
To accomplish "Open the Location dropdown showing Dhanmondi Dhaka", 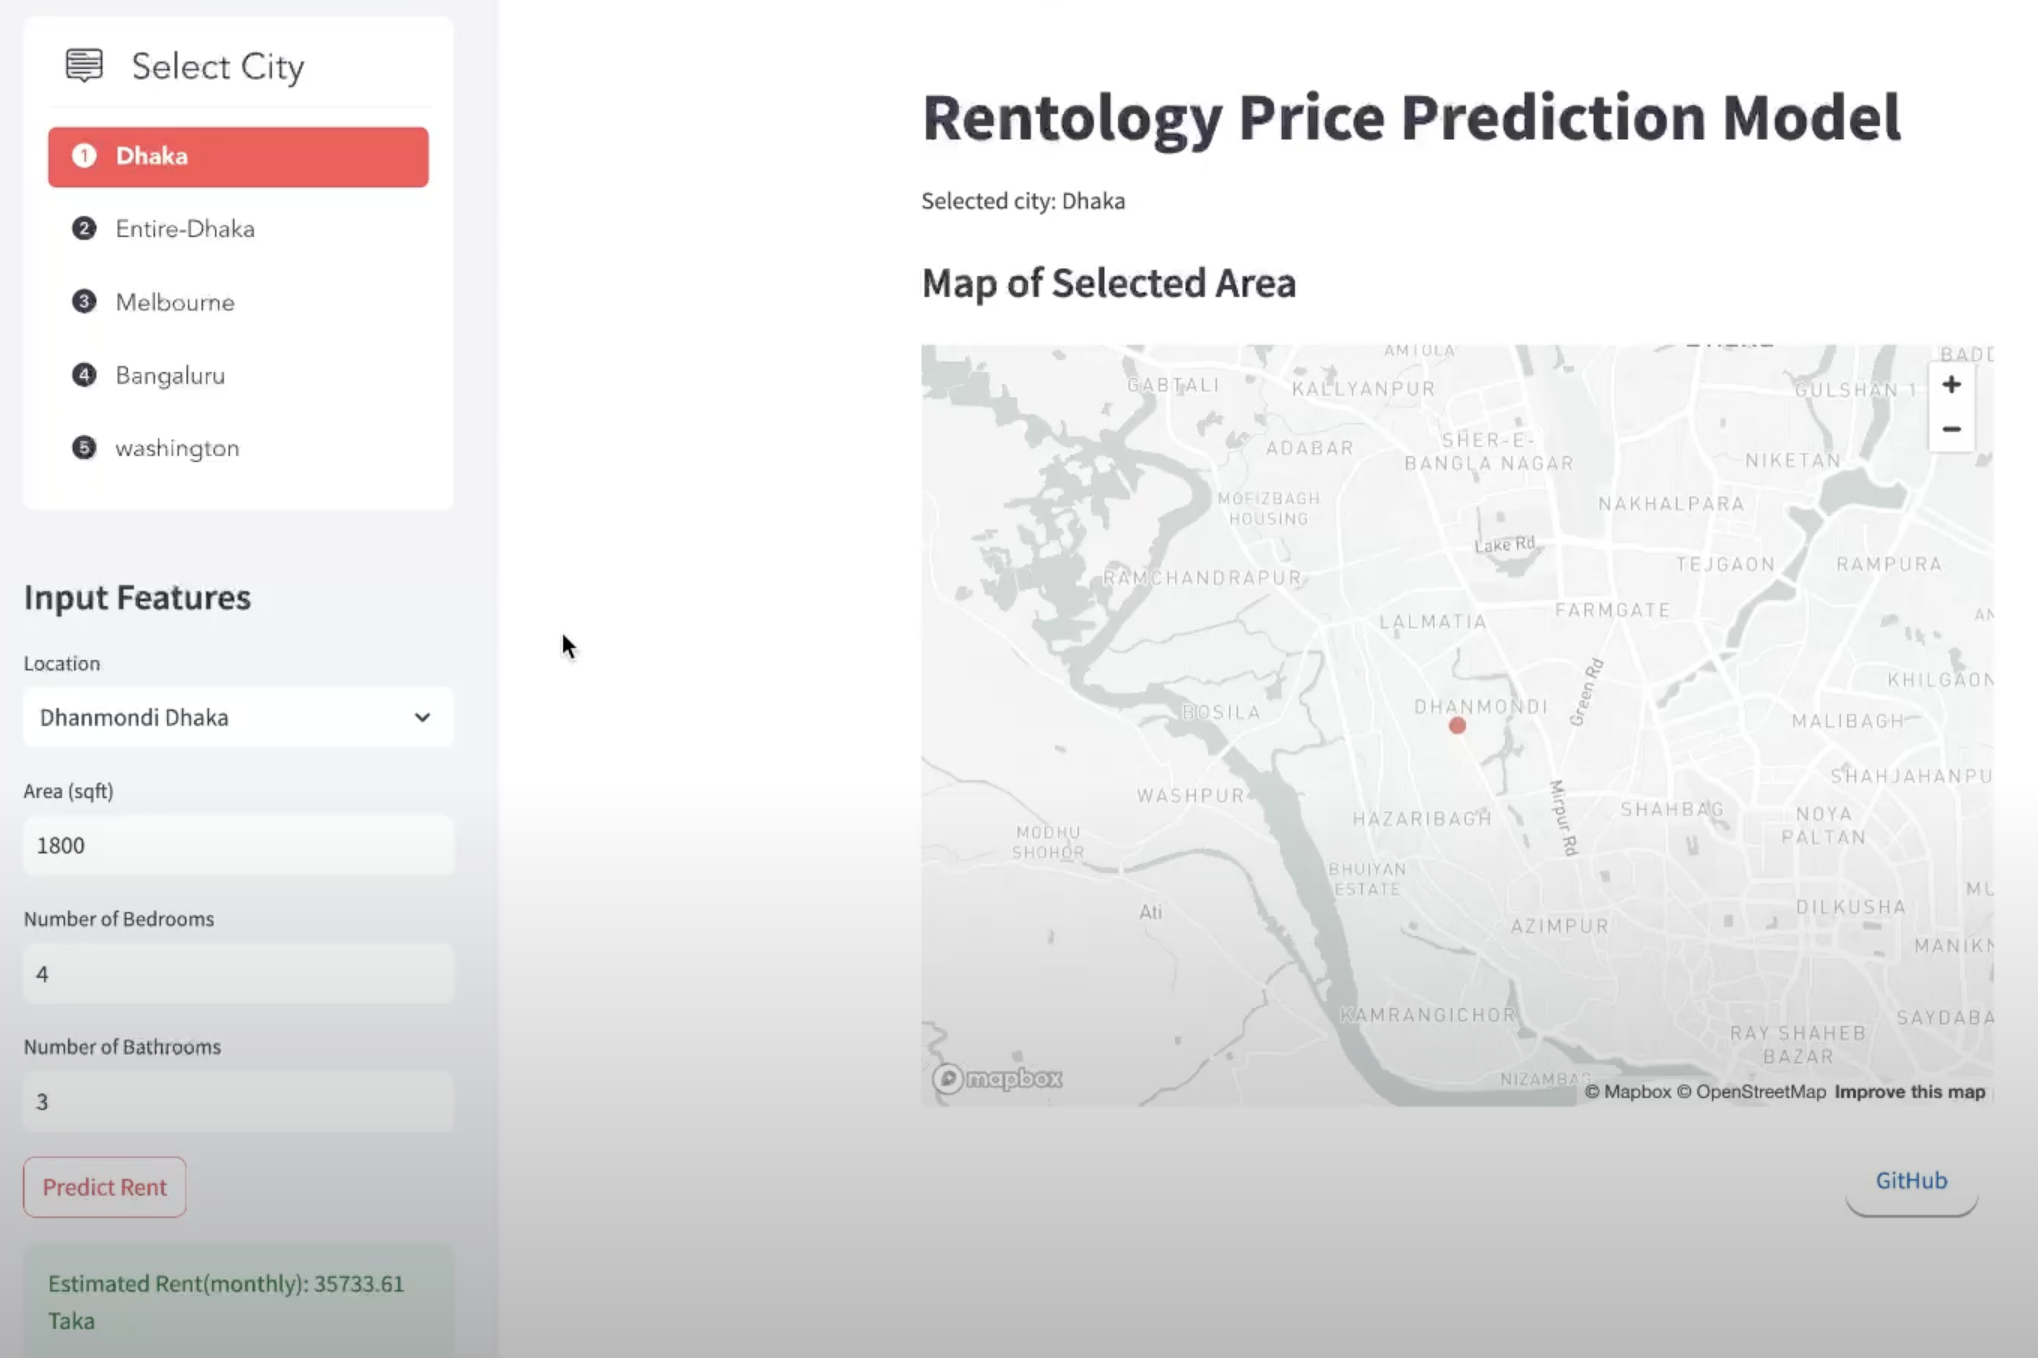I will [238, 717].
